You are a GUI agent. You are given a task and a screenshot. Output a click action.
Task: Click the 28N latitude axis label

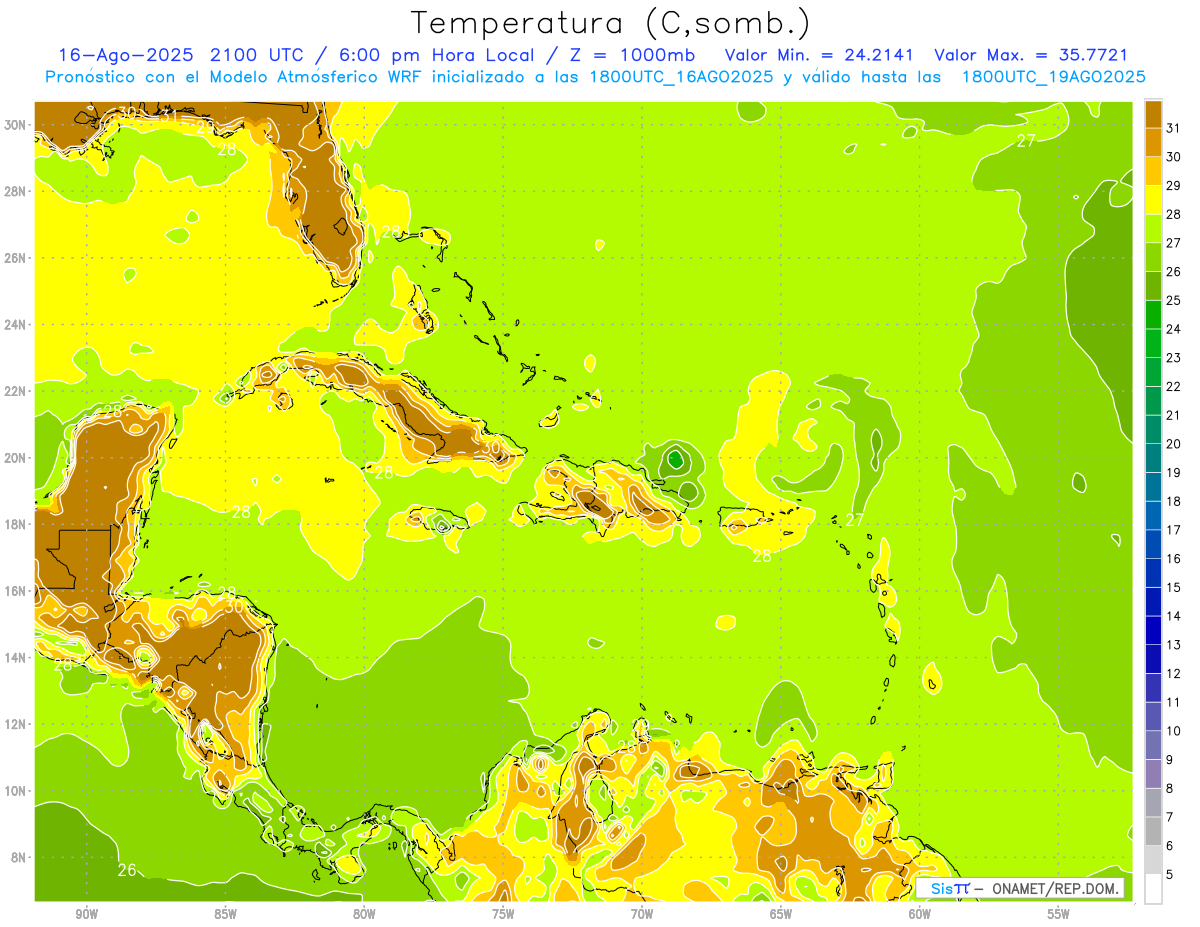[x=15, y=191]
